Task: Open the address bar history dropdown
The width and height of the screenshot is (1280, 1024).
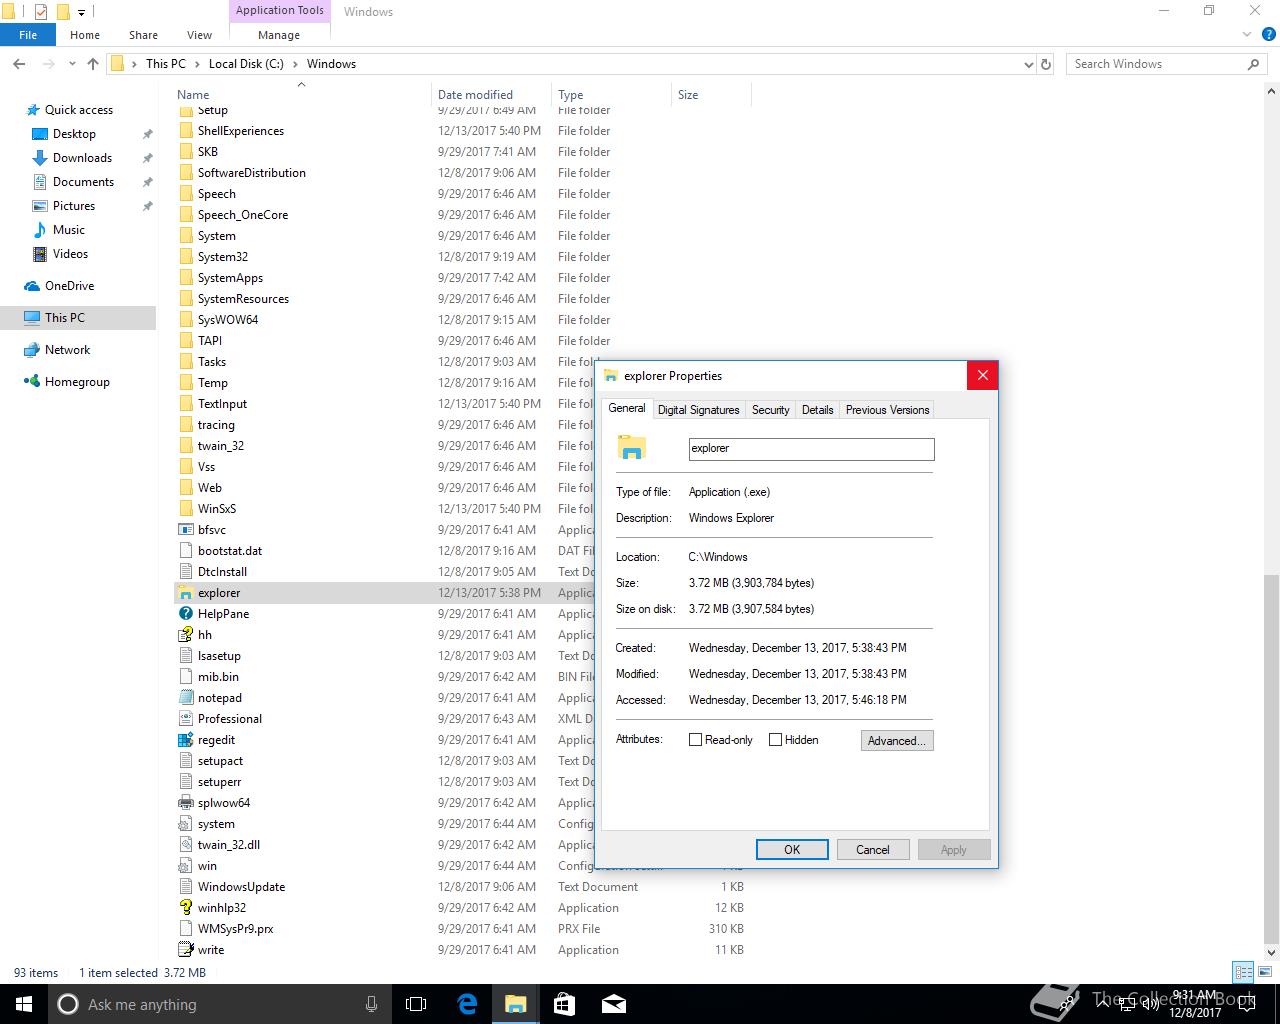Action: (x=1029, y=64)
